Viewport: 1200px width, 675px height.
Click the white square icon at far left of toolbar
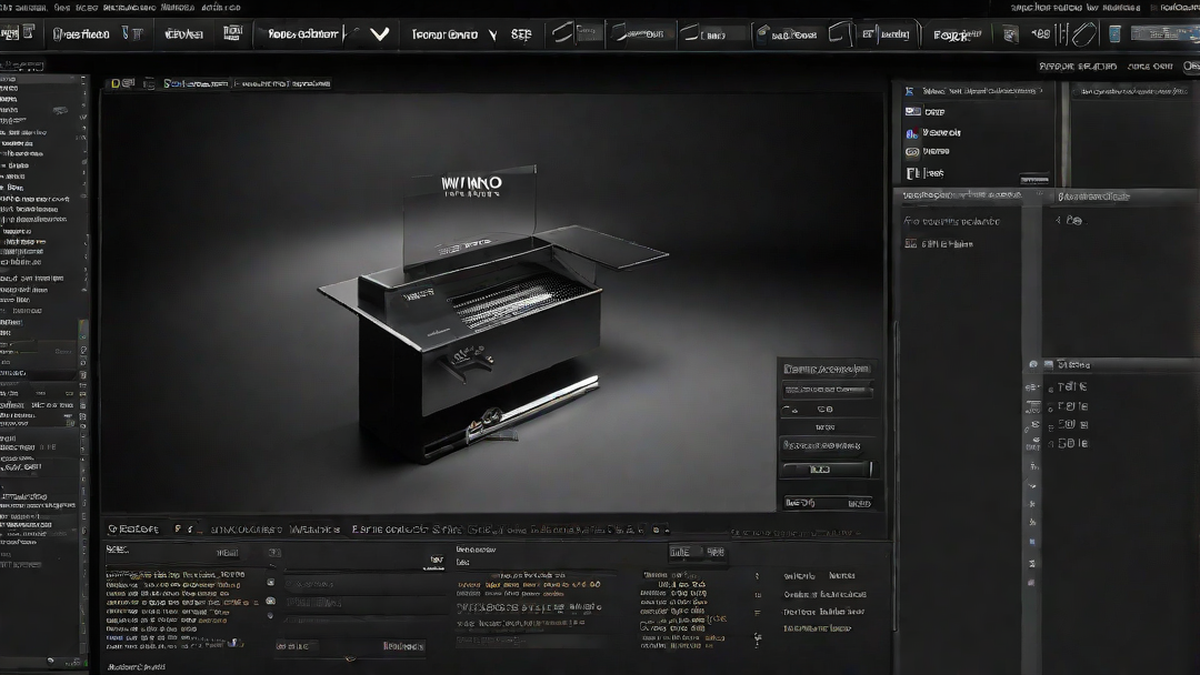[x=10, y=34]
